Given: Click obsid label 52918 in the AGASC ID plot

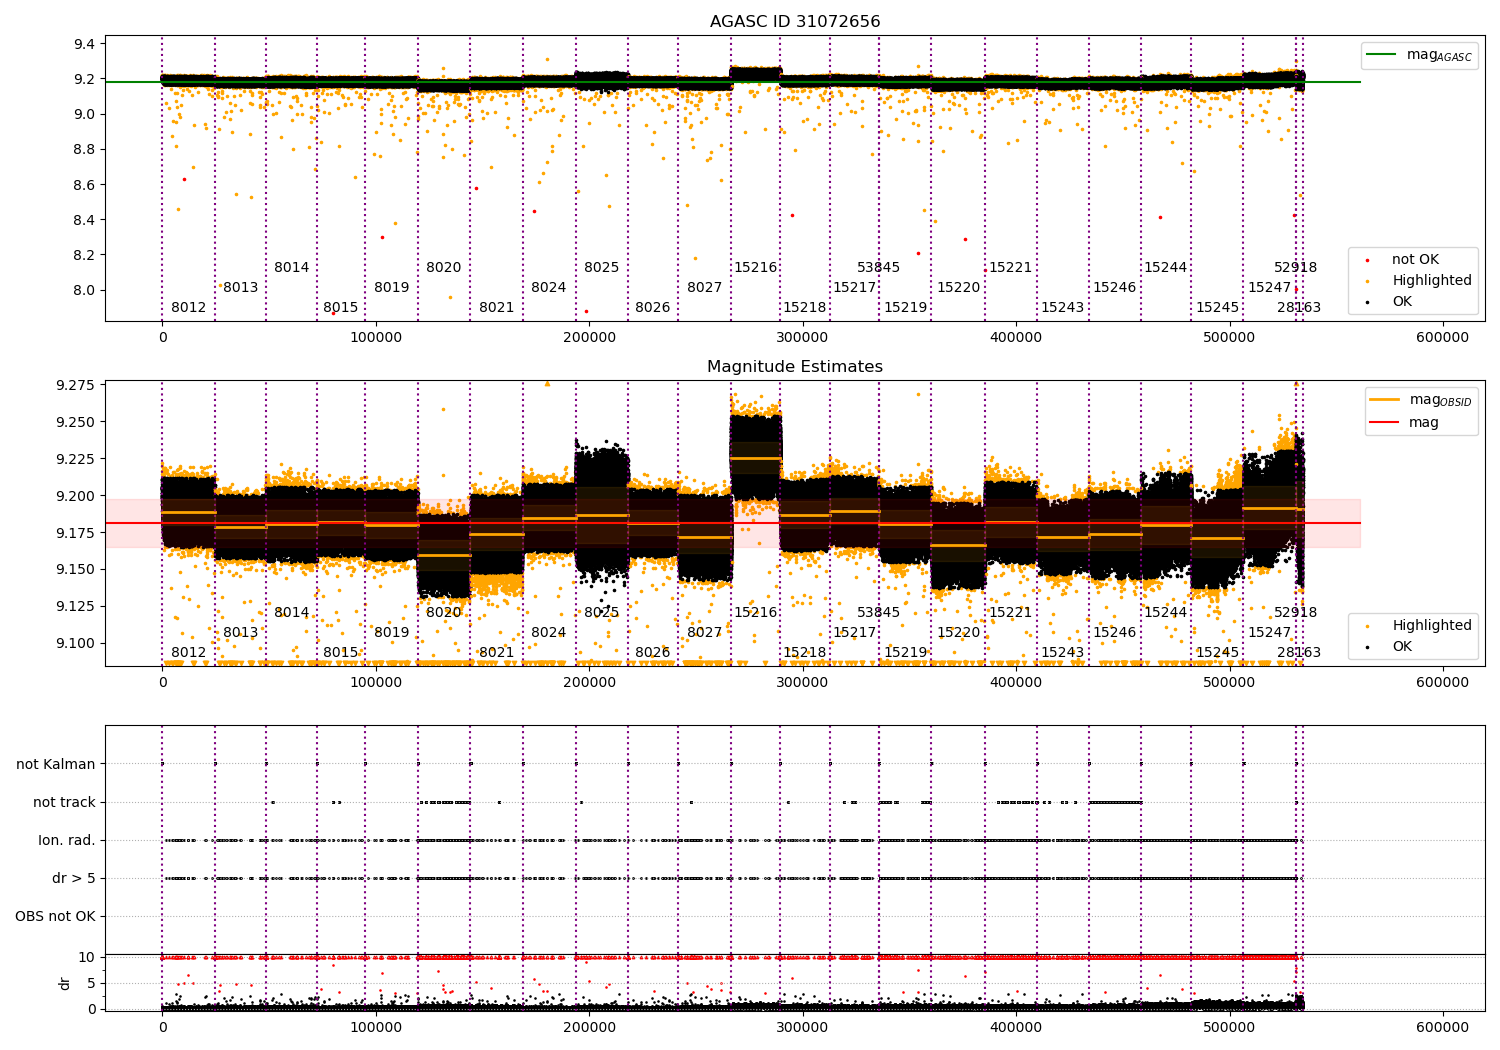Looking at the screenshot, I should [x=1296, y=268].
